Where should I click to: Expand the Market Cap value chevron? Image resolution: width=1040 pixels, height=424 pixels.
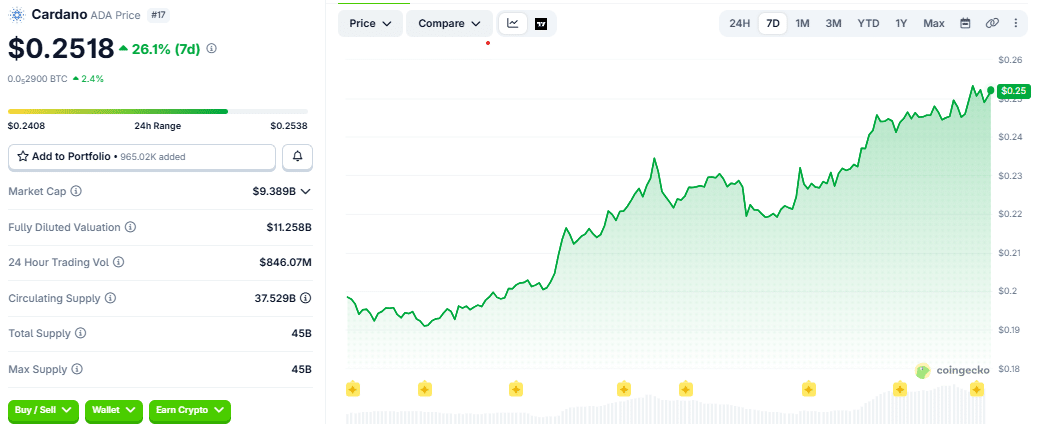(305, 191)
